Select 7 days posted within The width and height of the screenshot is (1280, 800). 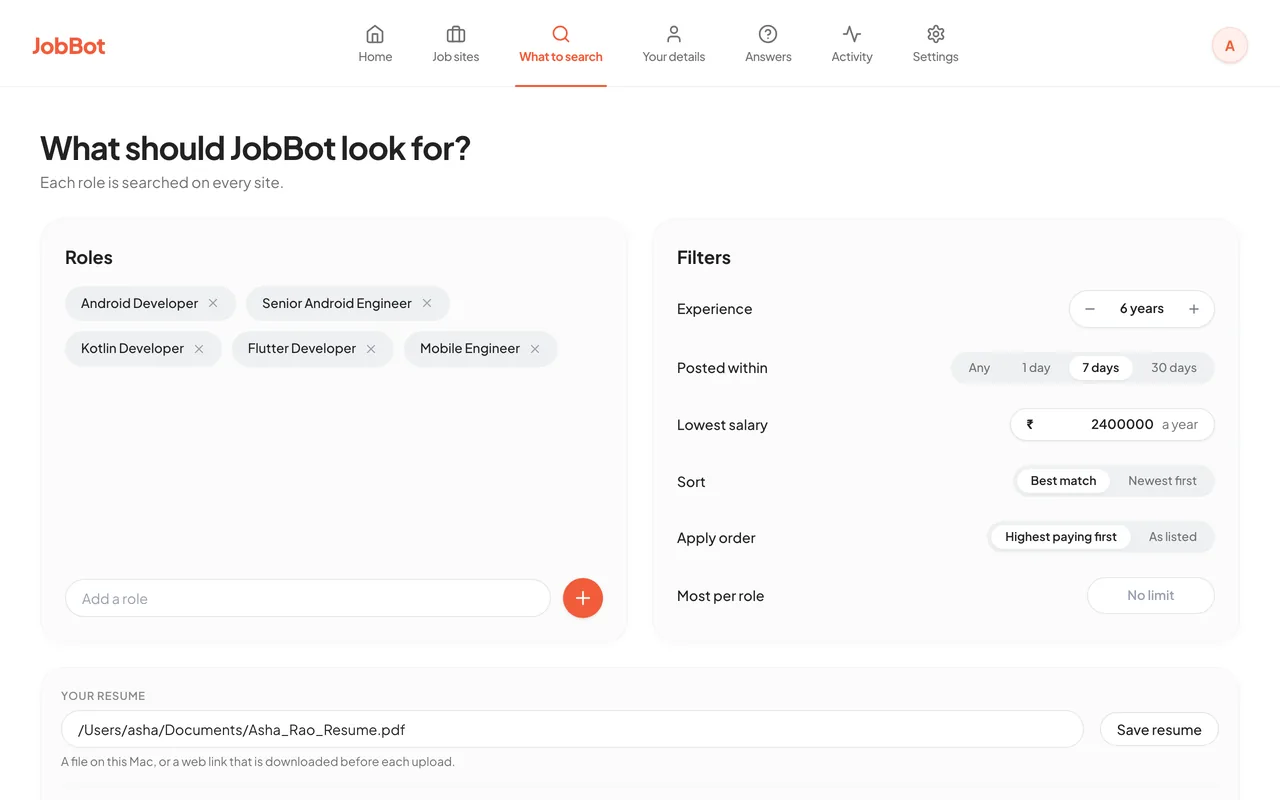pos(1100,367)
